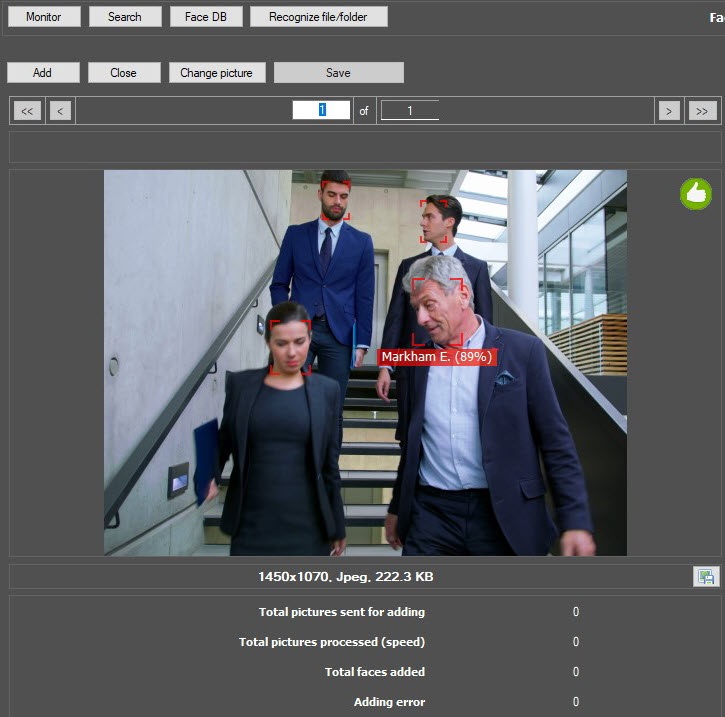Open the Face DB tab
Screen dimensions: 725x717
206,17
